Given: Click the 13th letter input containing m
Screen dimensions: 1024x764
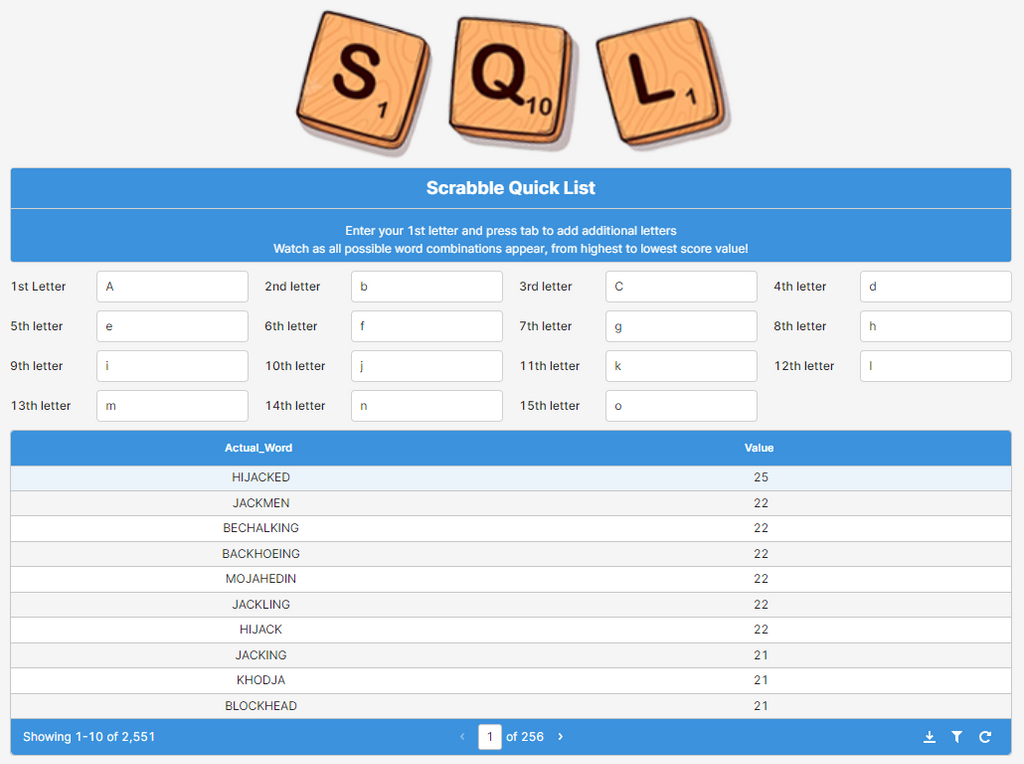Looking at the screenshot, I should coord(172,406).
